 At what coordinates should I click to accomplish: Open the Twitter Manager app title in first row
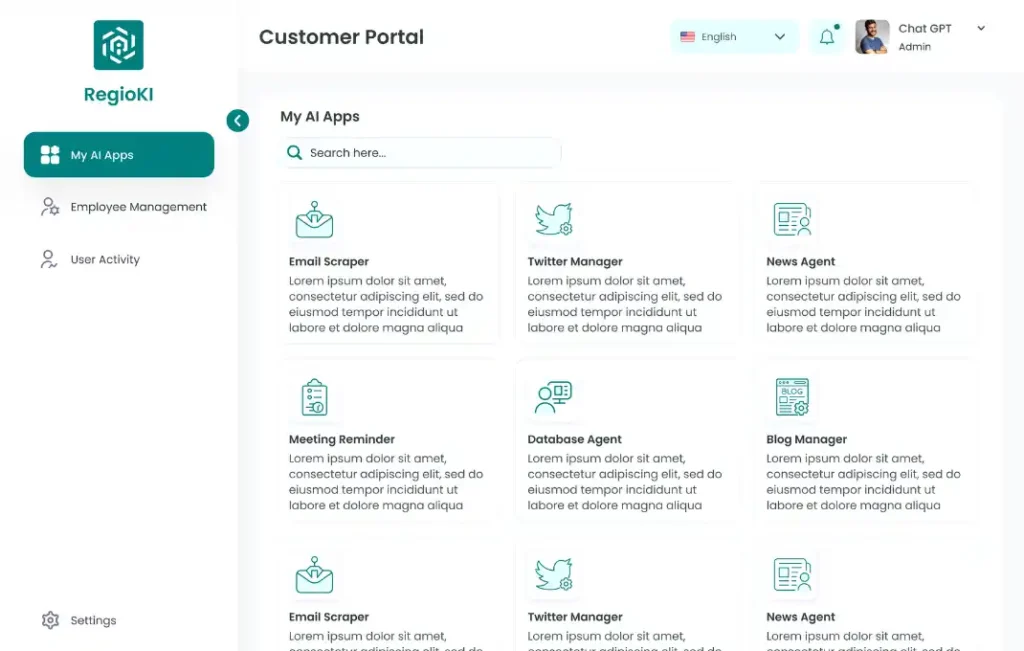tap(575, 262)
